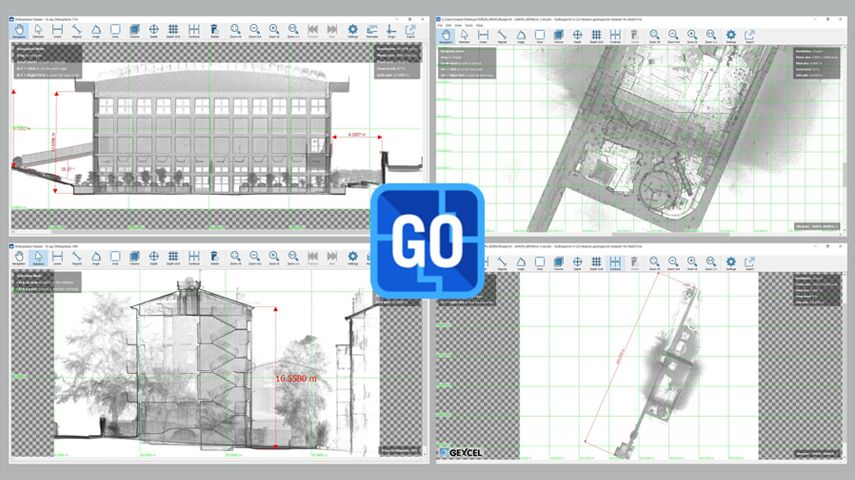Choose Area tool in top-left window

[x=115, y=31]
